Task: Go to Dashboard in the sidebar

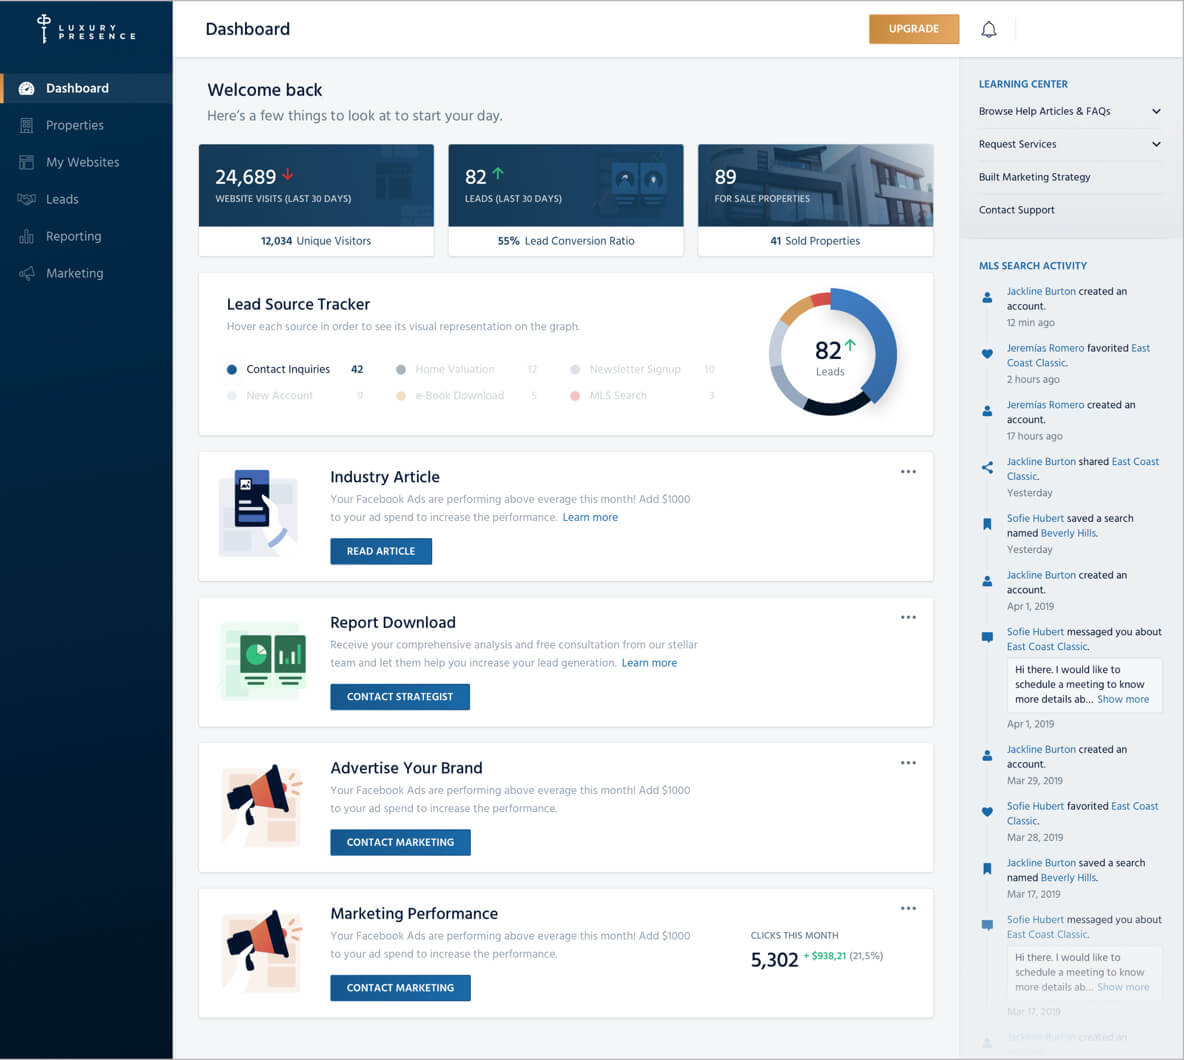Action: point(86,88)
